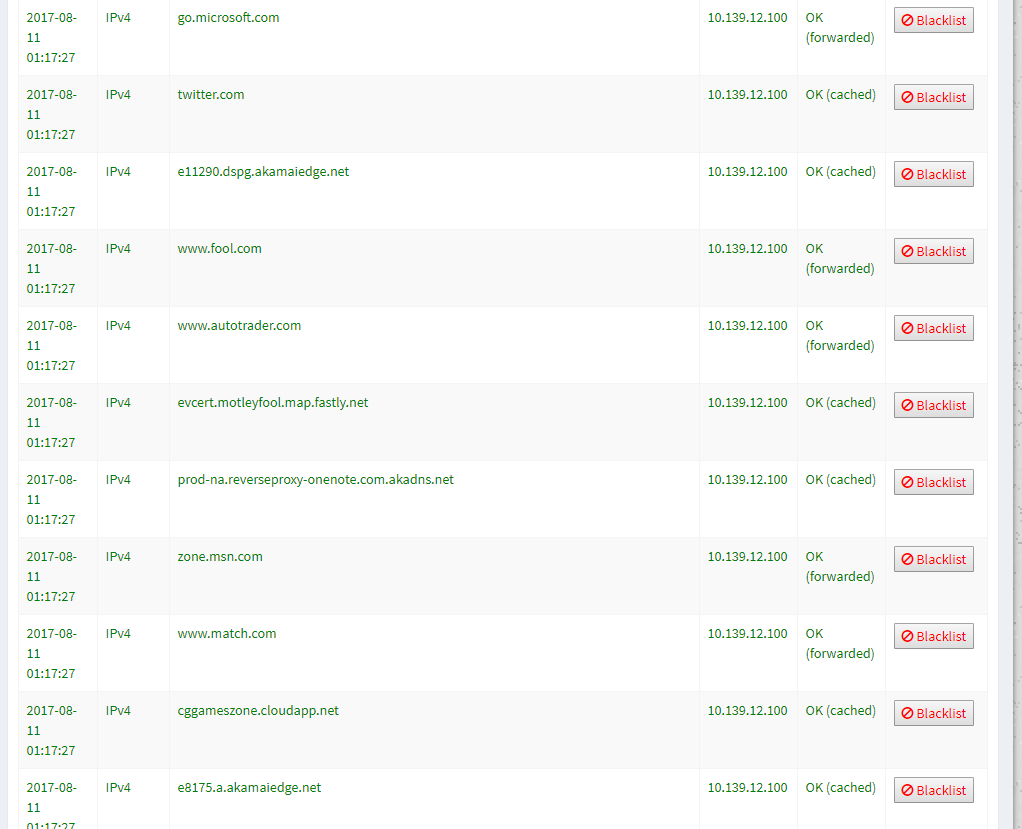Click the ban icon for www.fool.com
This screenshot has width=1022, height=829.
click(908, 251)
